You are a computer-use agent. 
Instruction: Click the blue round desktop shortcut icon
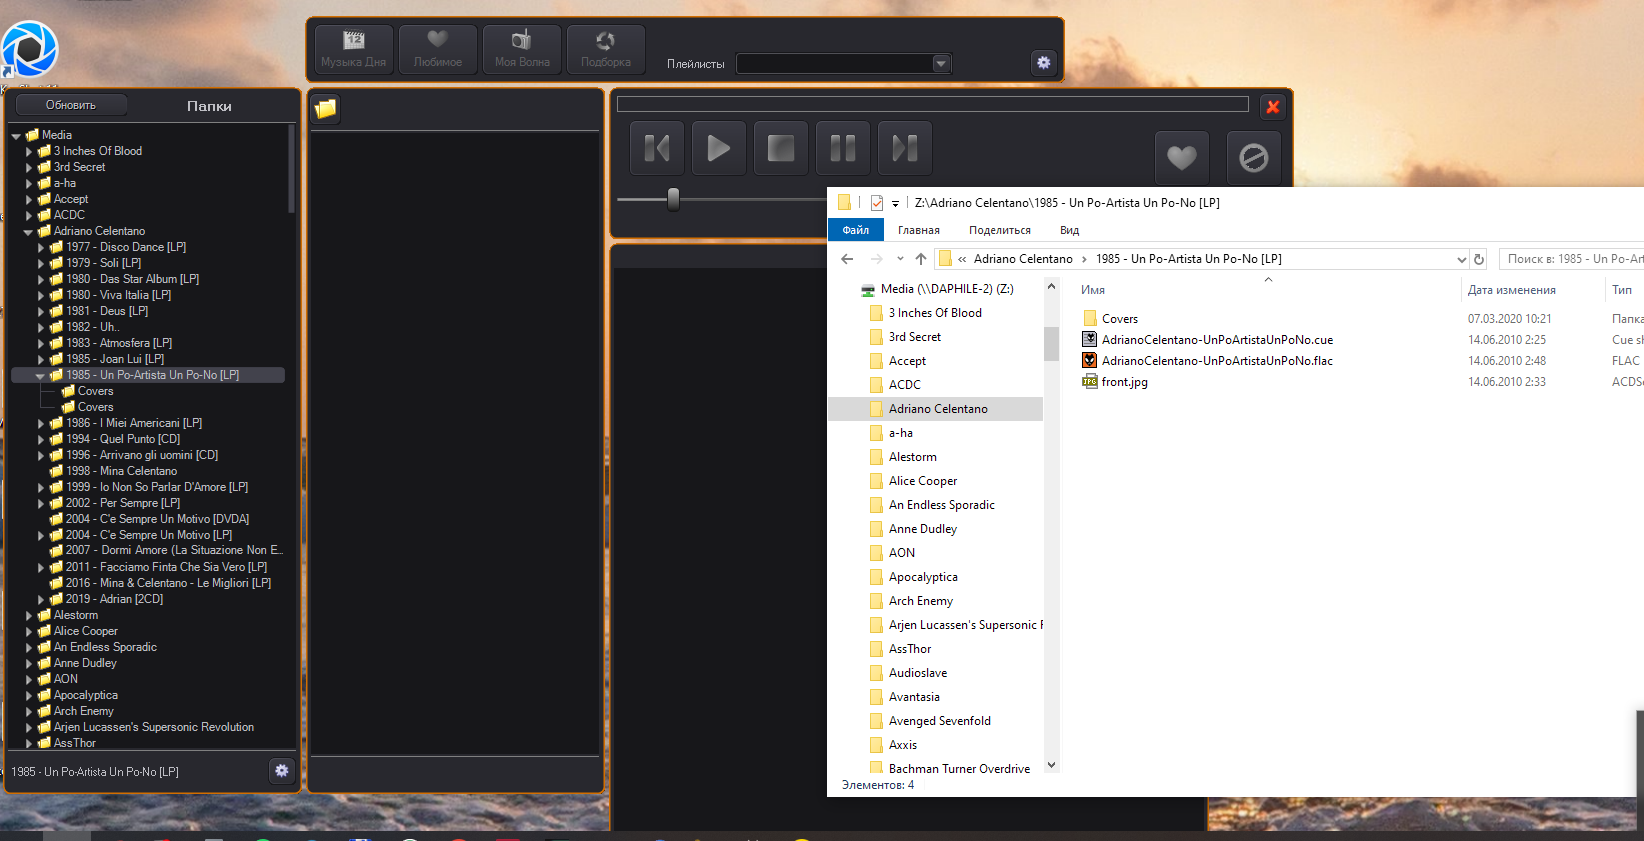coord(30,48)
